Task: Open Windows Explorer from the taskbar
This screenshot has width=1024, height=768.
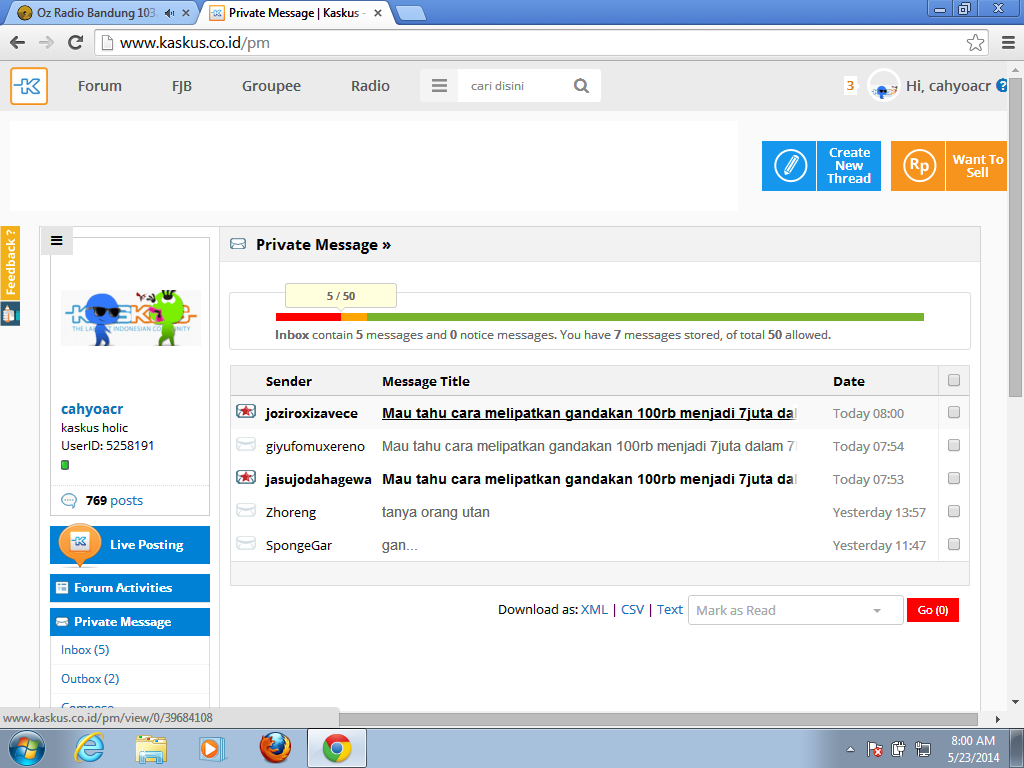Action: click(151, 748)
